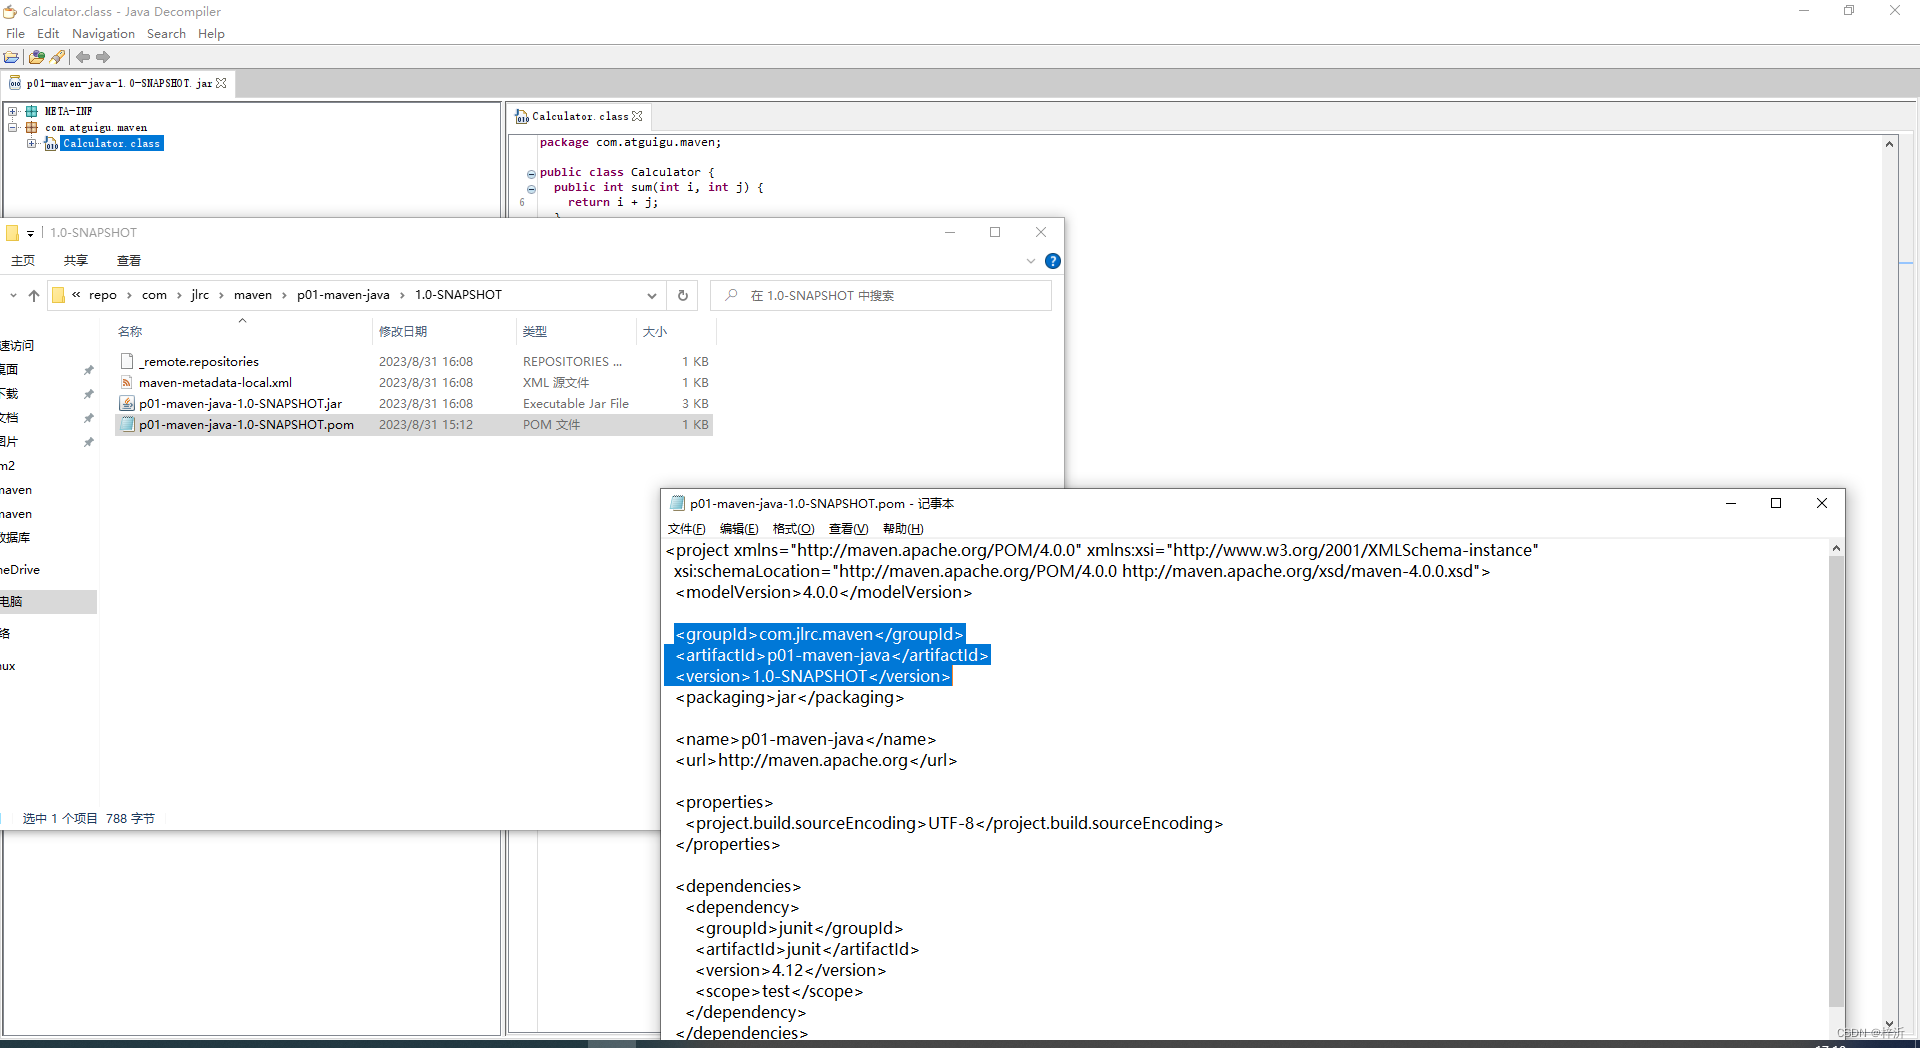The width and height of the screenshot is (1920, 1048).
Task: Switch to the 查看 ribbon tab in Explorer
Action: [x=128, y=260]
